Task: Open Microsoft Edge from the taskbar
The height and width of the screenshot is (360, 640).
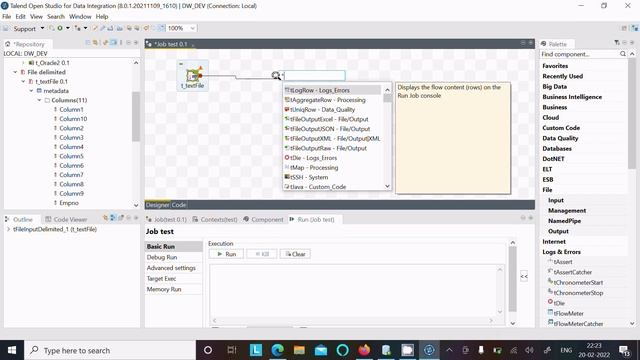Action: pyautogui.click(x=278, y=350)
